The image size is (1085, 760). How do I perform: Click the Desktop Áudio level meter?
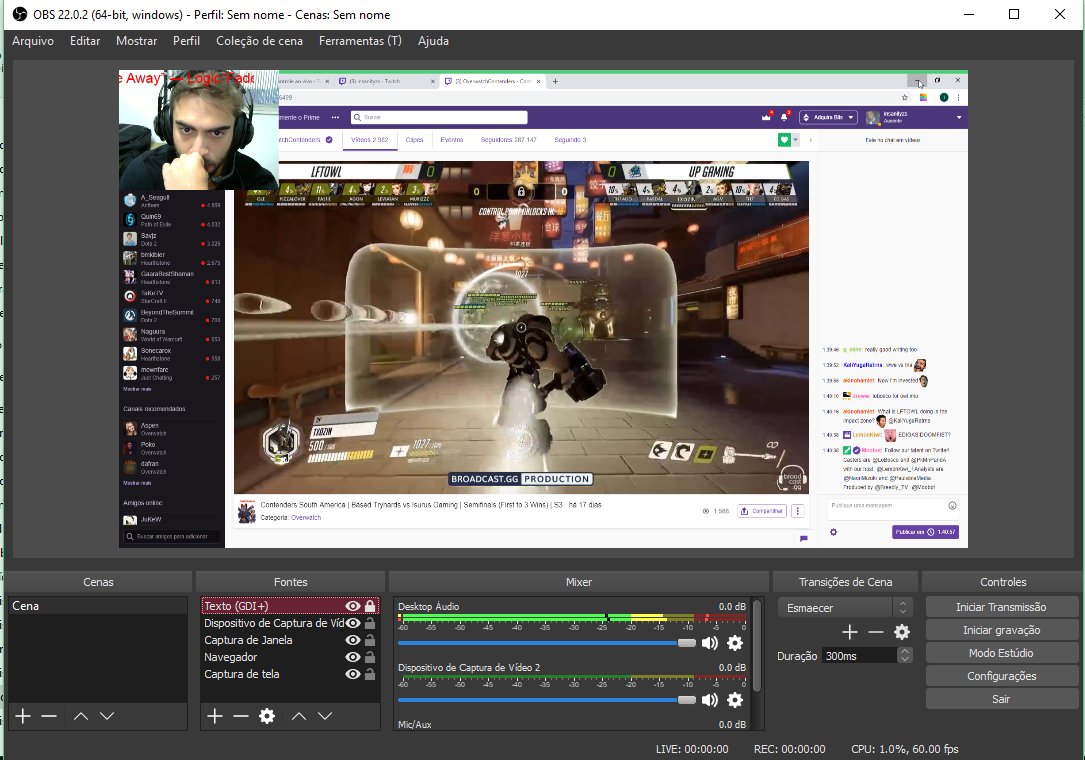click(x=572, y=617)
